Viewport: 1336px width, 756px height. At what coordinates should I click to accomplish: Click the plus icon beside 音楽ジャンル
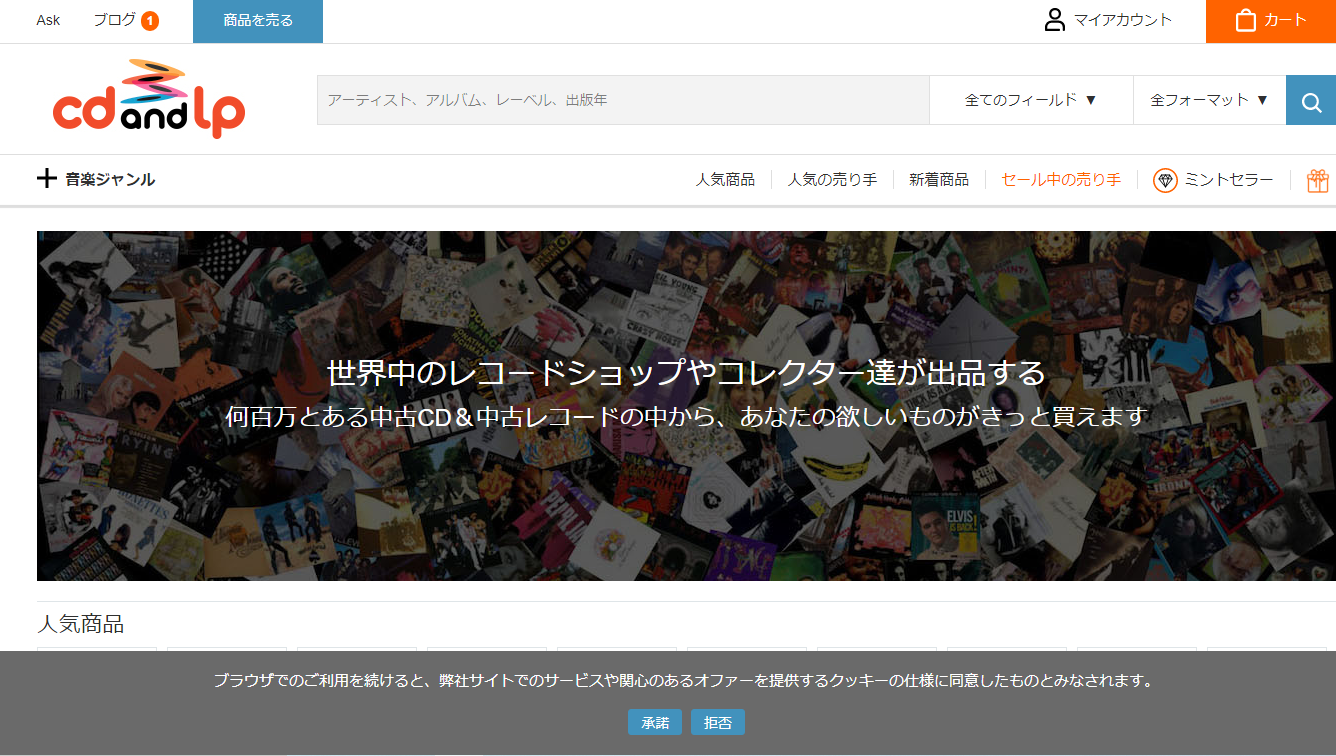[x=46, y=179]
